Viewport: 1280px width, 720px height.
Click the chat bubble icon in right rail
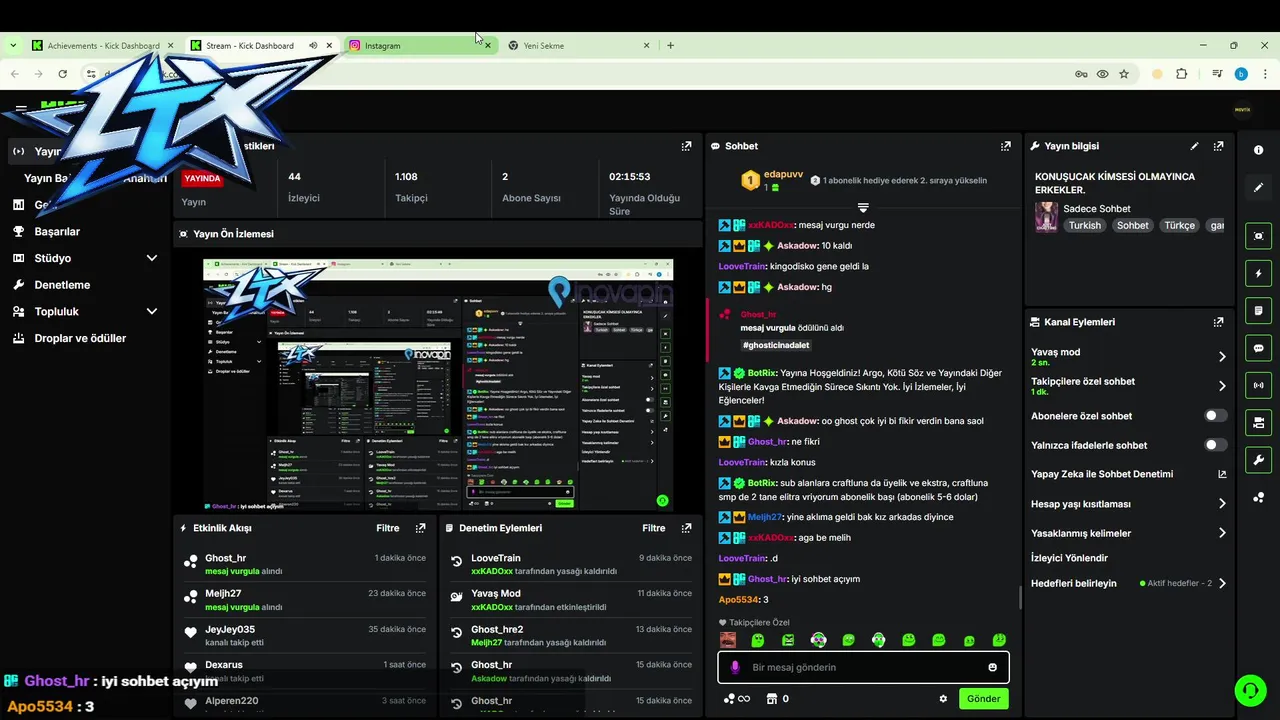point(1258,348)
